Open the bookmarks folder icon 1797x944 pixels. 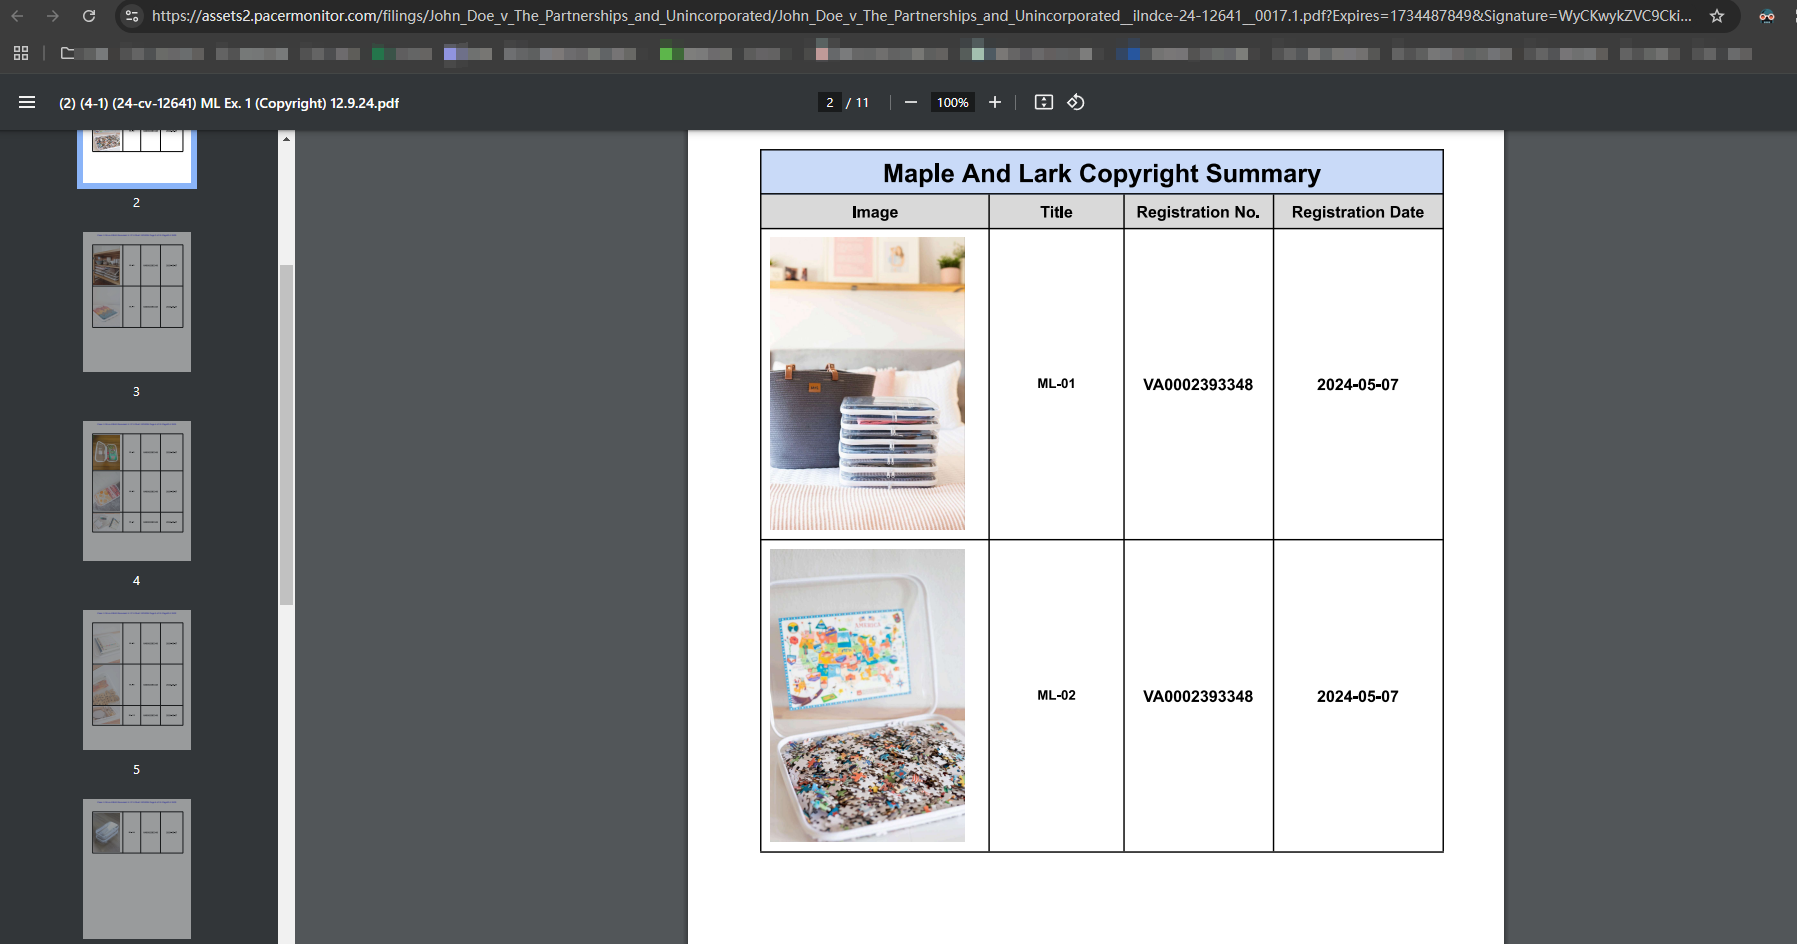68,53
